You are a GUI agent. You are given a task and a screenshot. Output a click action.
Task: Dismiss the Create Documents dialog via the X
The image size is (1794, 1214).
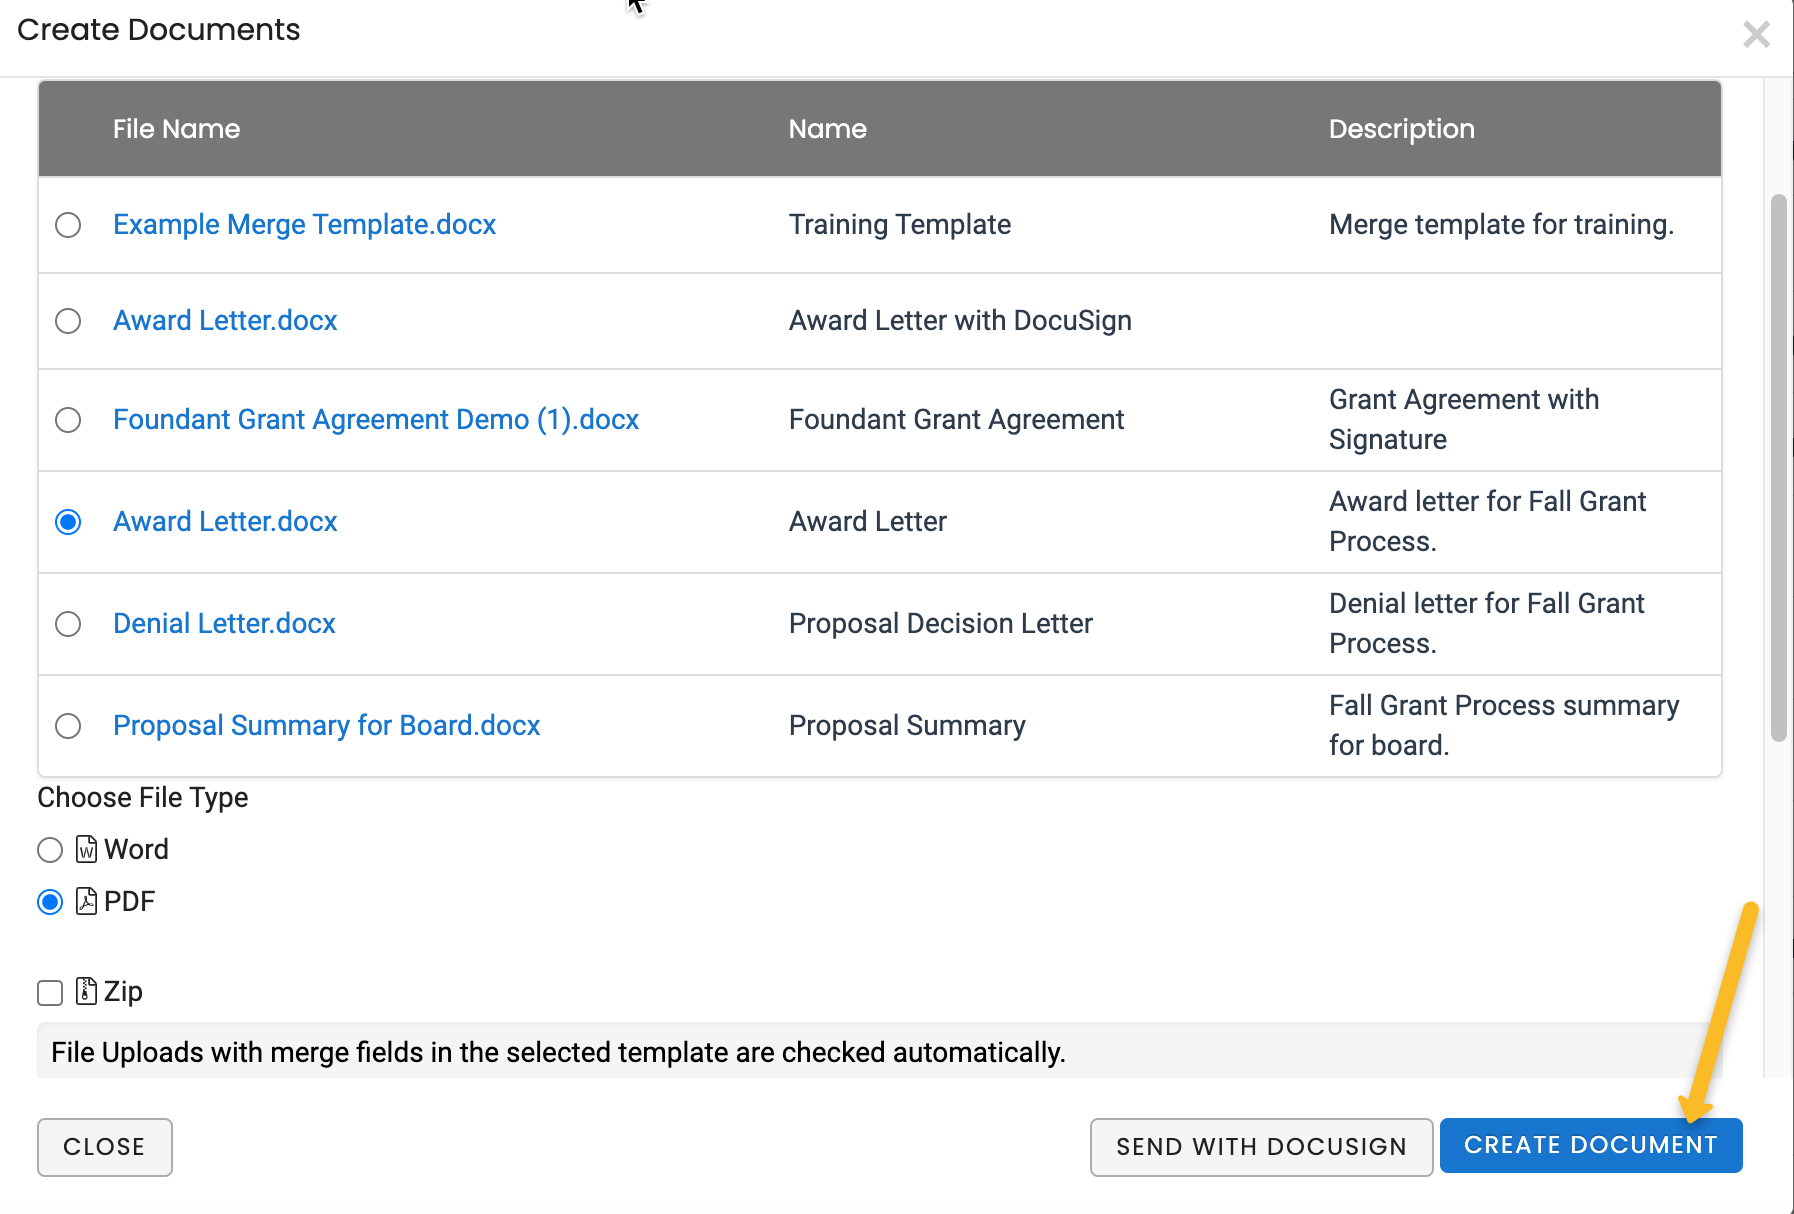(1756, 34)
